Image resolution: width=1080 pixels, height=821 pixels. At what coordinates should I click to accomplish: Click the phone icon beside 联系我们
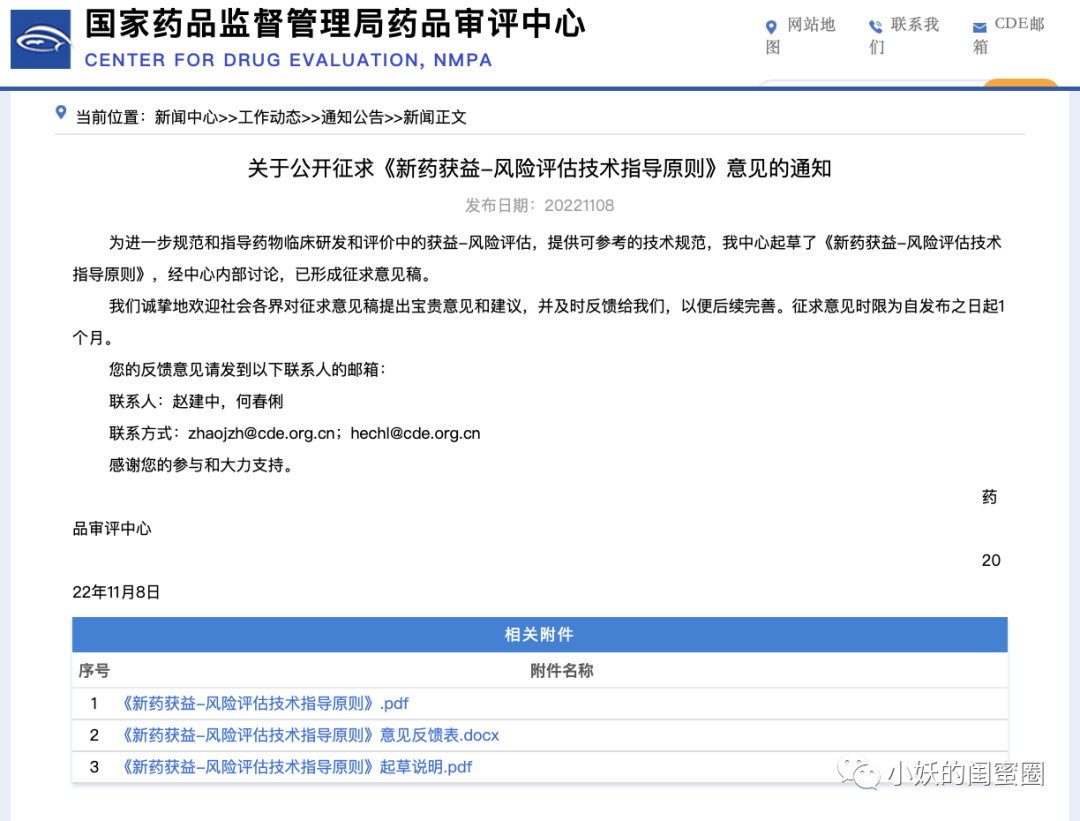click(876, 27)
